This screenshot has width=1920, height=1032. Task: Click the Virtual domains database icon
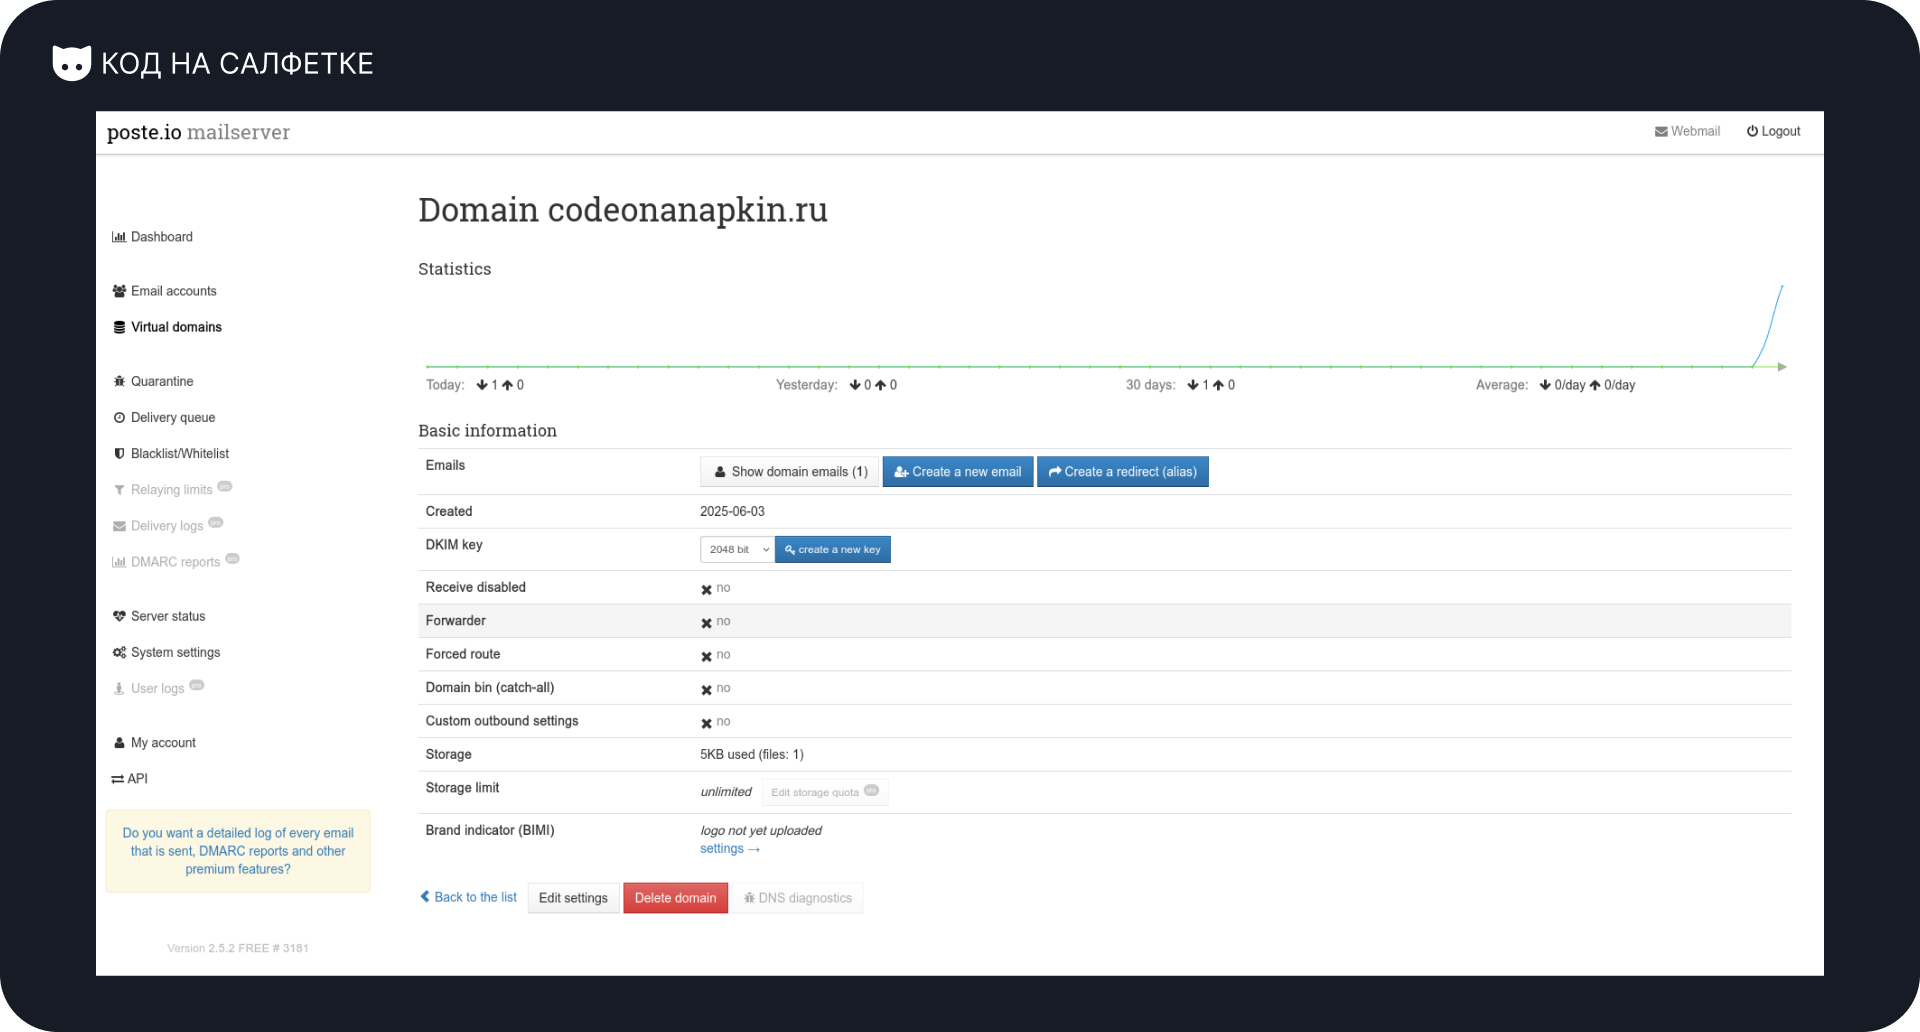tap(119, 327)
